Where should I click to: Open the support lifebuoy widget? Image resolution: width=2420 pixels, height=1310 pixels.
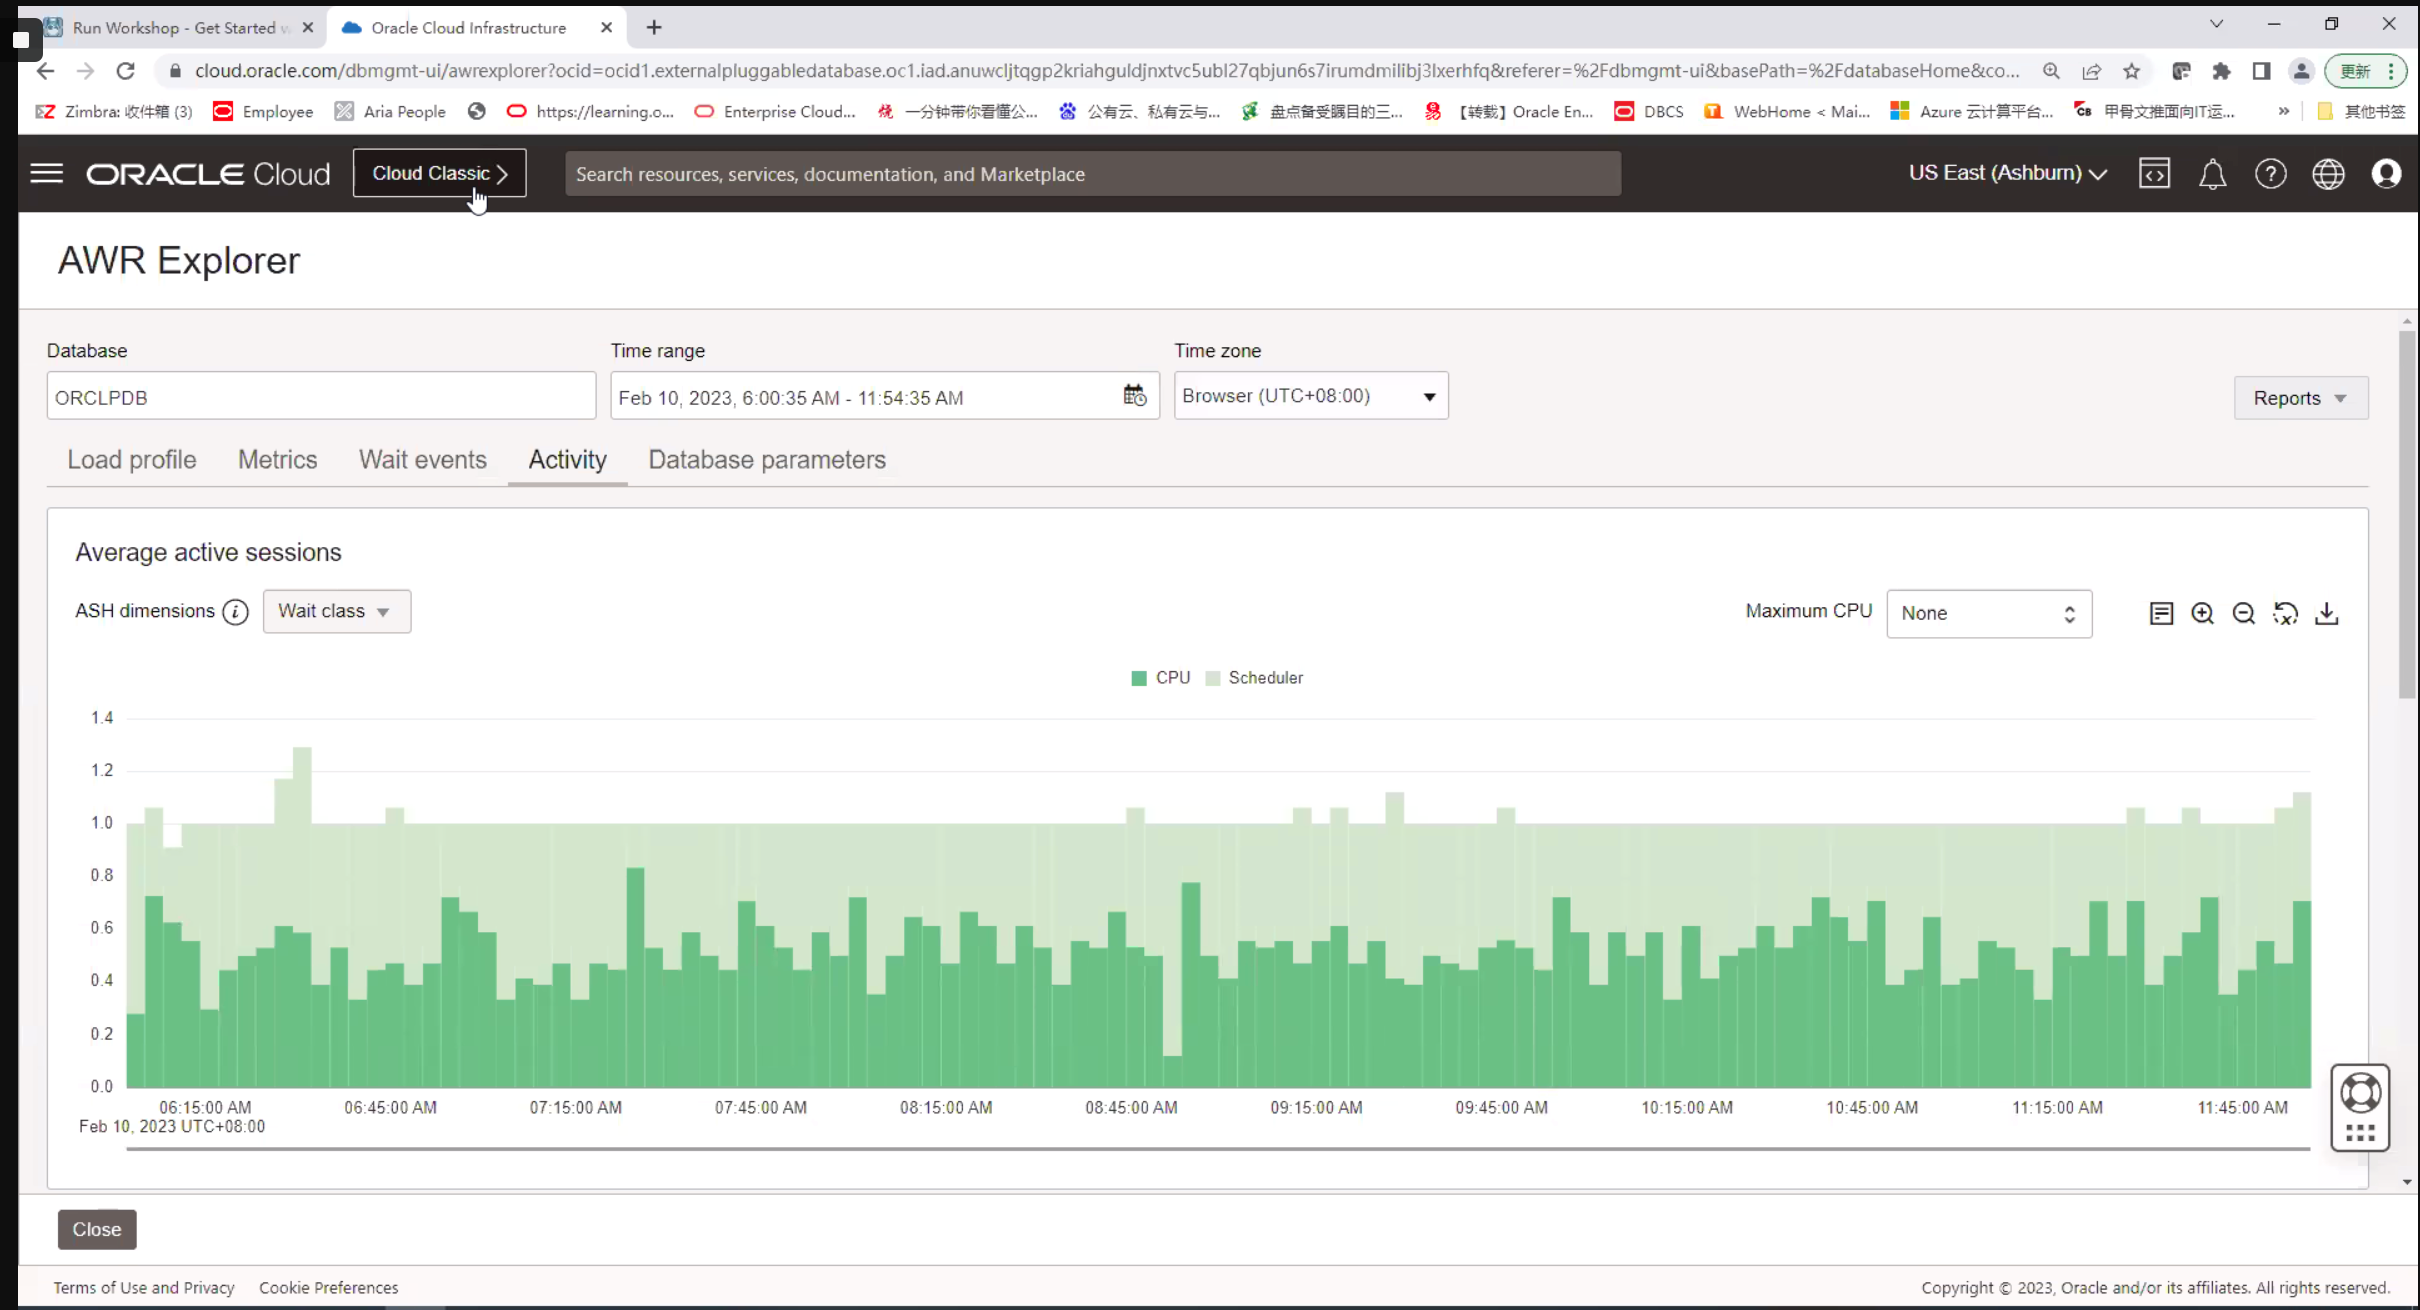pos(2360,1092)
